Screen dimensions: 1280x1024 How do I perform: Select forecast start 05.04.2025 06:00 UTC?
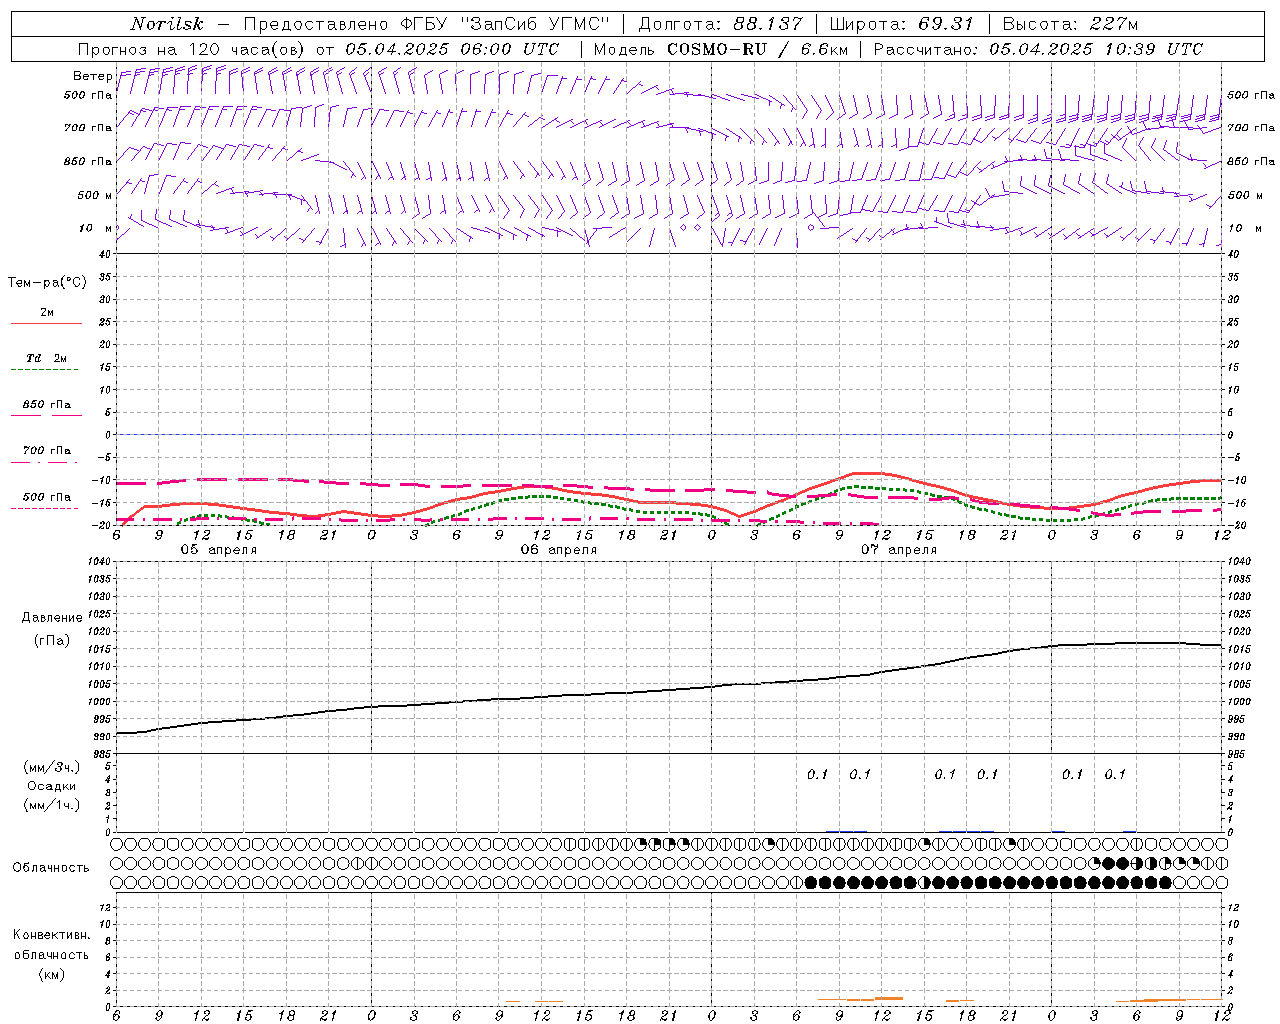[452, 49]
